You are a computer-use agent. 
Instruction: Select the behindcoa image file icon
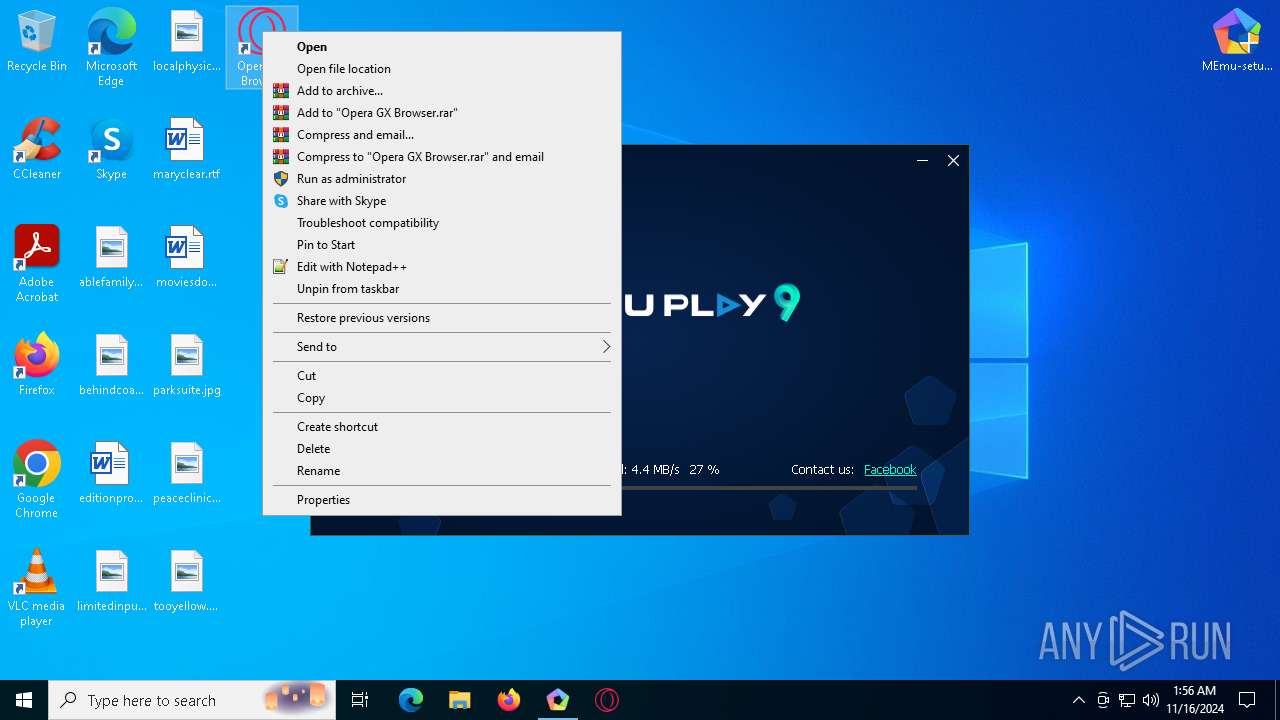tap(111, 366)
